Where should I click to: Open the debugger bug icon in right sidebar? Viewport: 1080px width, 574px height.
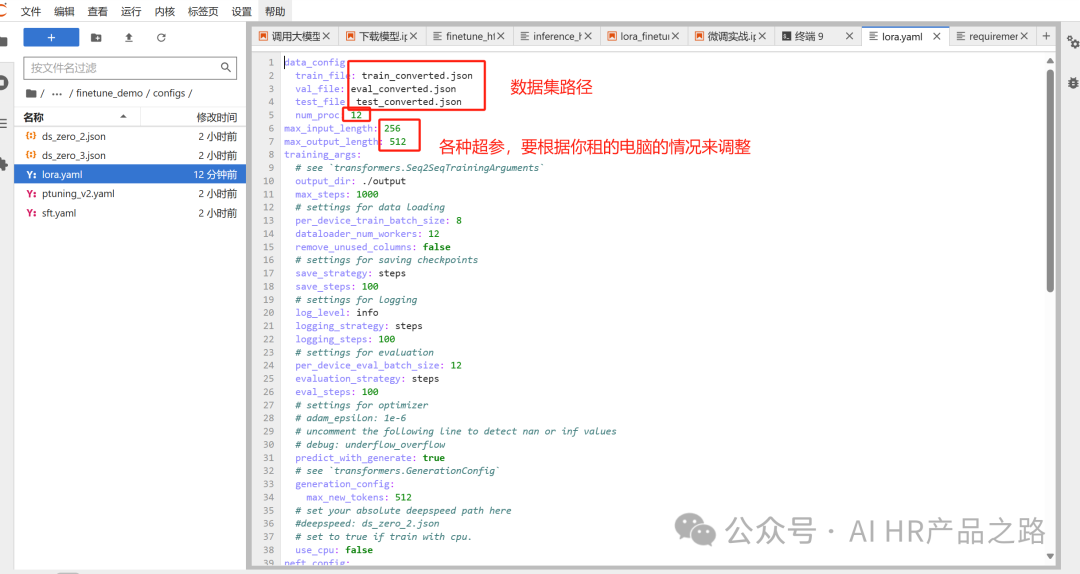point(1072,83)
